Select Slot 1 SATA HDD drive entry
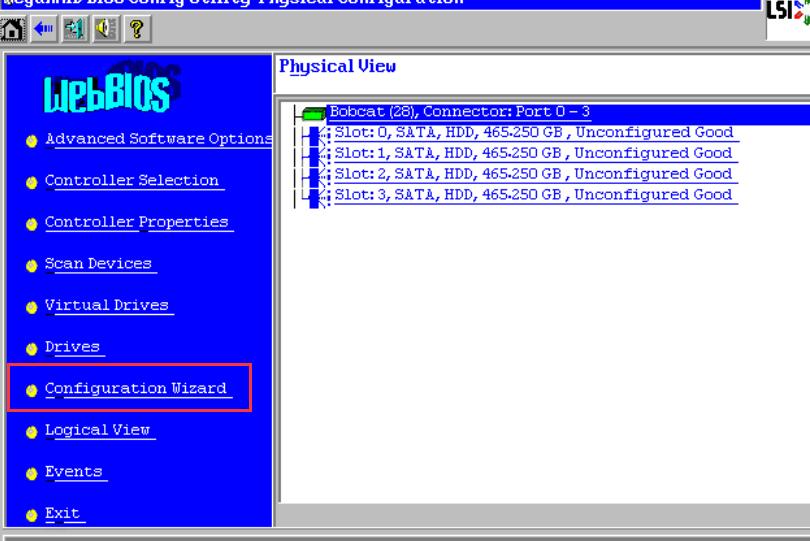Screen dimensions: 810x541 pyautogui.click(x=534, y=153)
